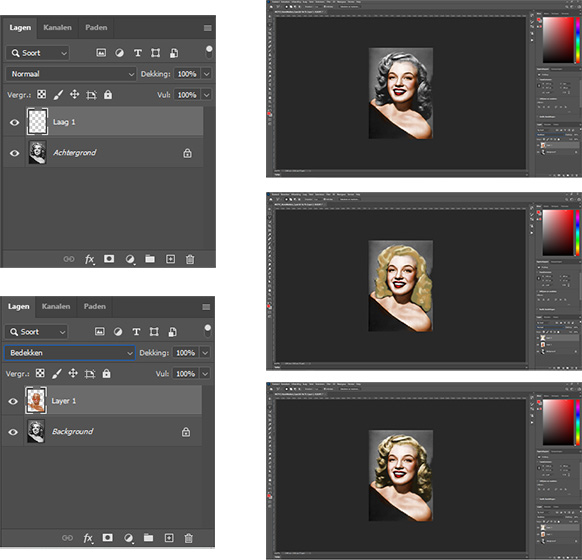The image size is (582, 560).
Task: Click link layers icon under Achtergrond panel
Action: click(x=69, y=259)
